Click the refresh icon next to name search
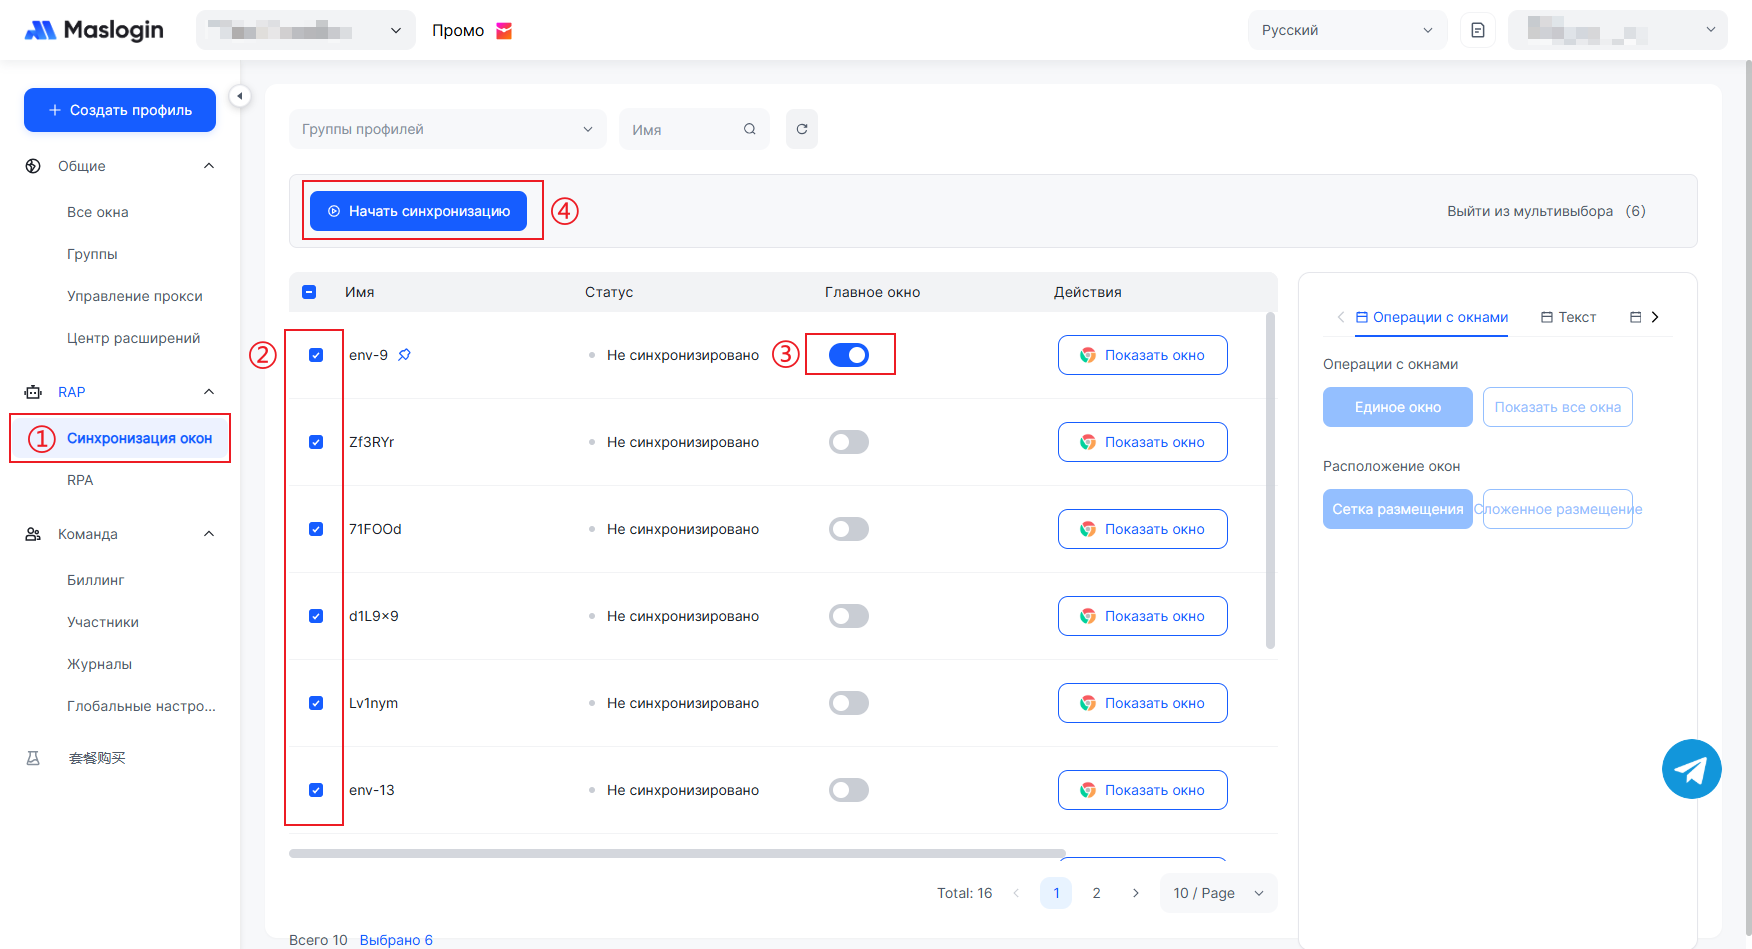 coord(801,129)
